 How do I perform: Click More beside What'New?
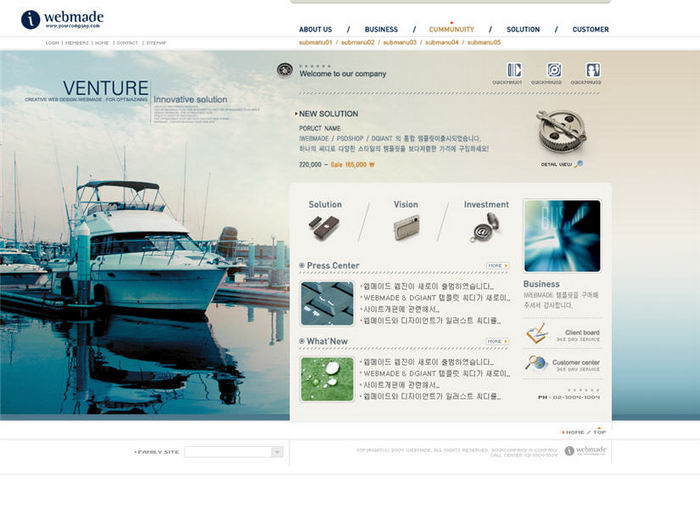(x=497, y=342)
